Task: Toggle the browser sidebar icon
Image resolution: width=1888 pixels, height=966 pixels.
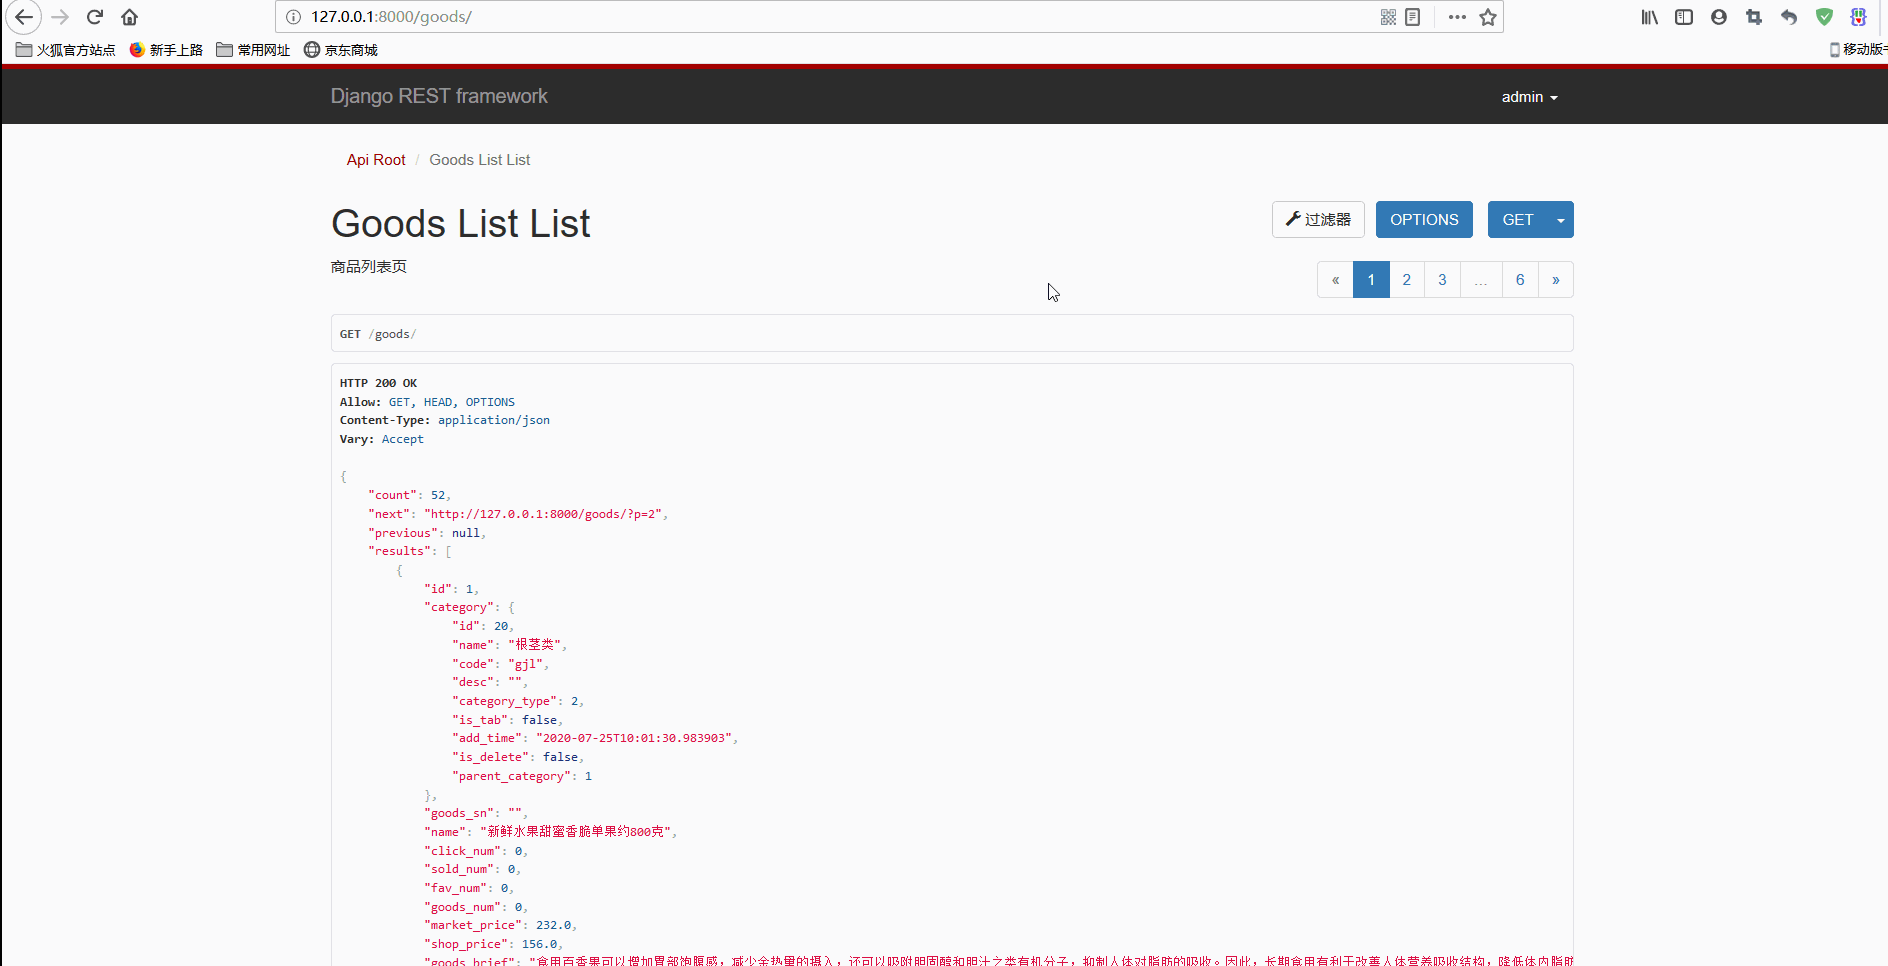Action: pos(1684,17)
